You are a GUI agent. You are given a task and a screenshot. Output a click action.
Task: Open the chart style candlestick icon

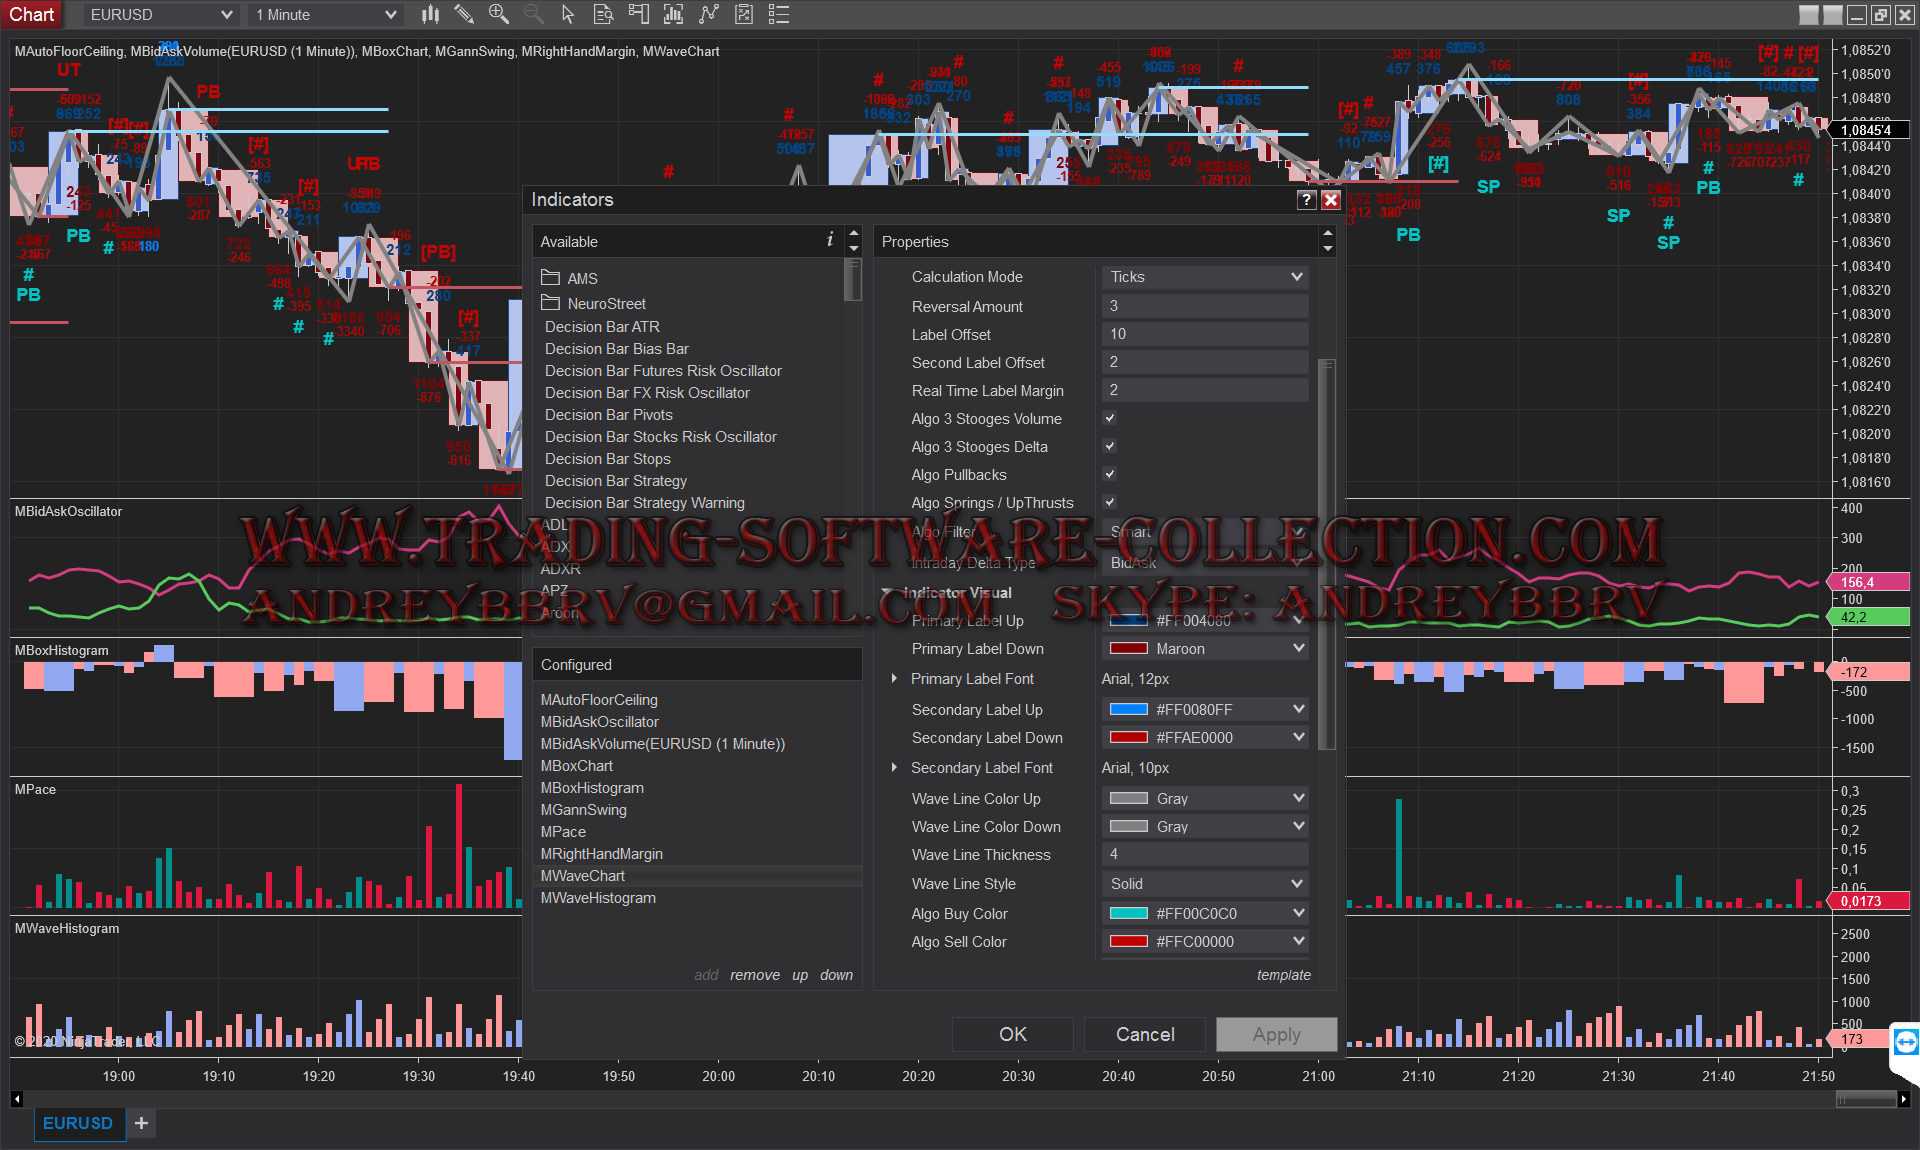pos(430,14)
